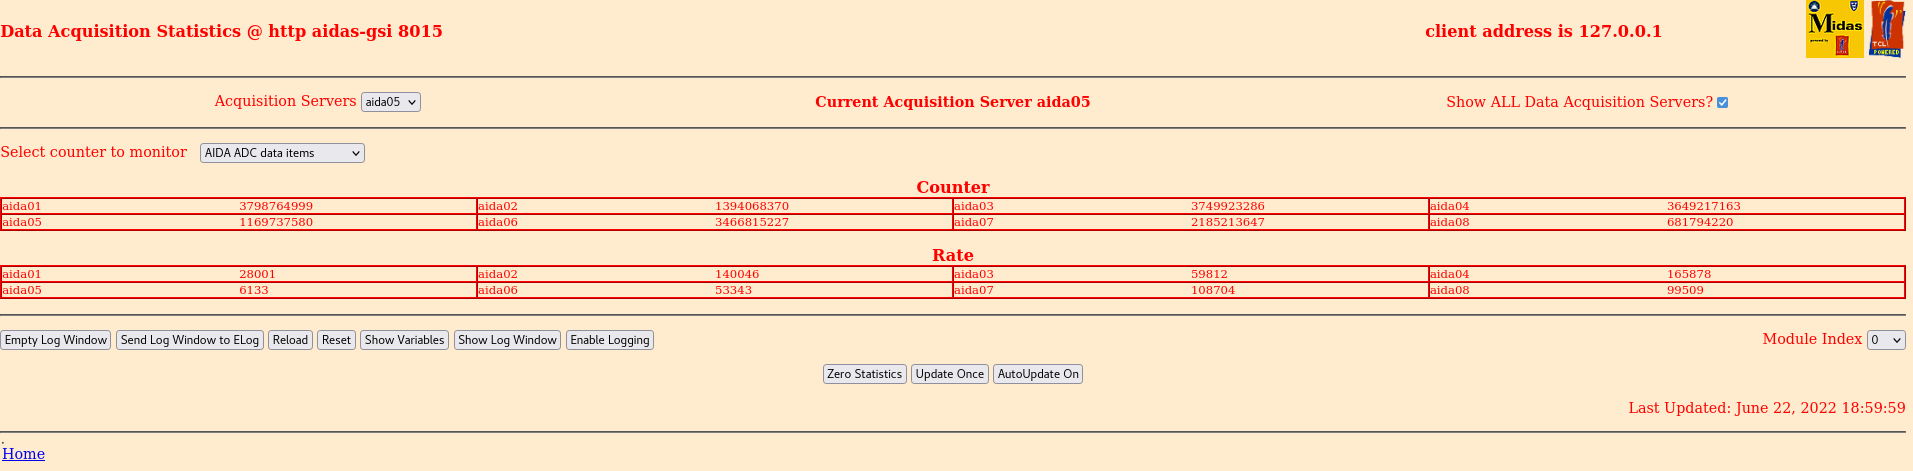Click the client address 127.0.0.1 text

click(x=1543, y=31)
